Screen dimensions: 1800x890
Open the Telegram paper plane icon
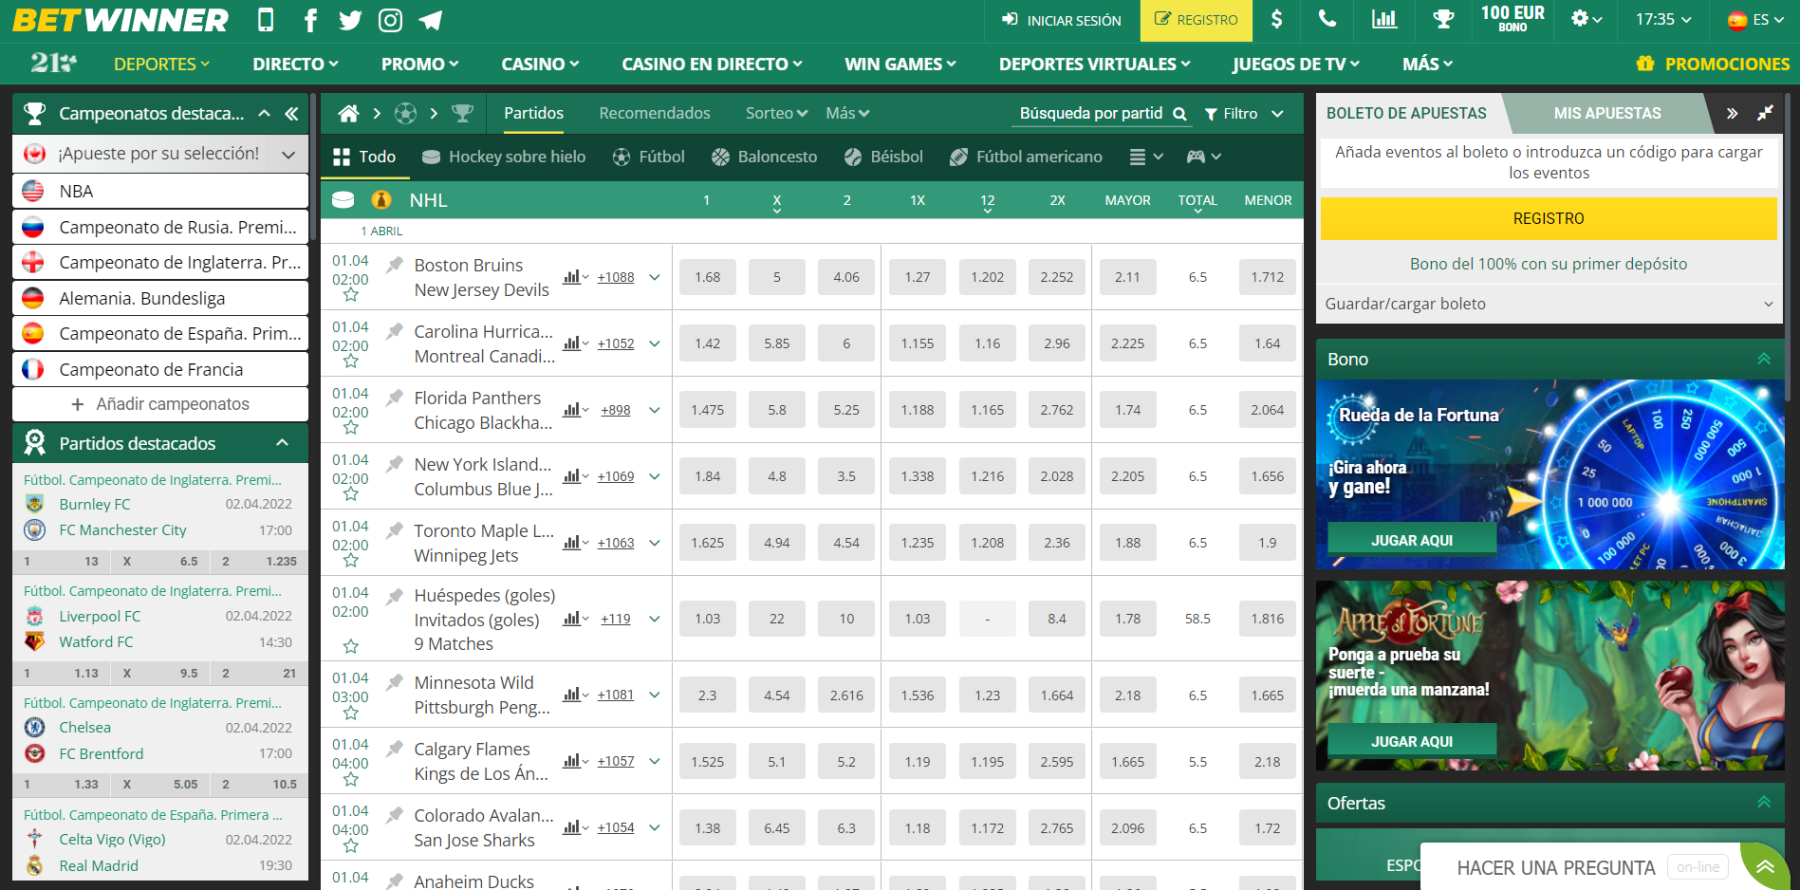coord(431,20)
